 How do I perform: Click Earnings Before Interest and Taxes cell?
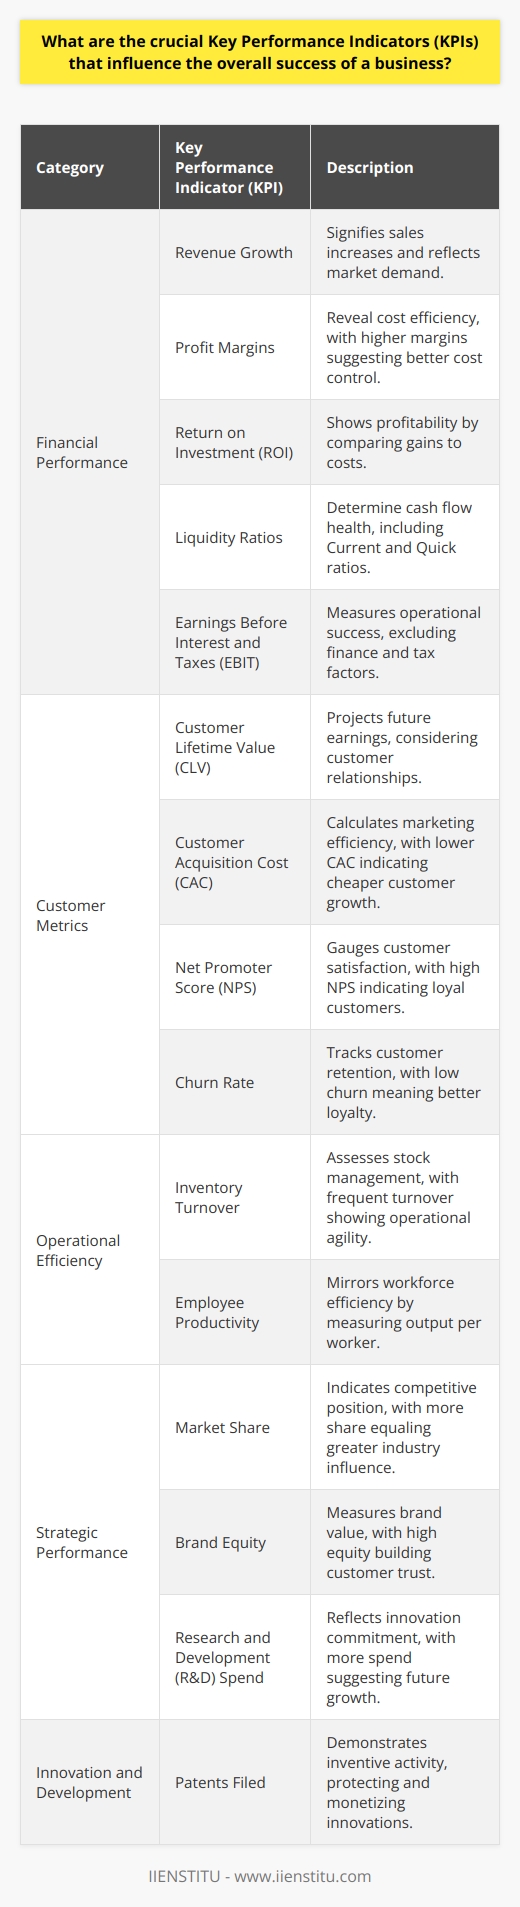point(235,642)
